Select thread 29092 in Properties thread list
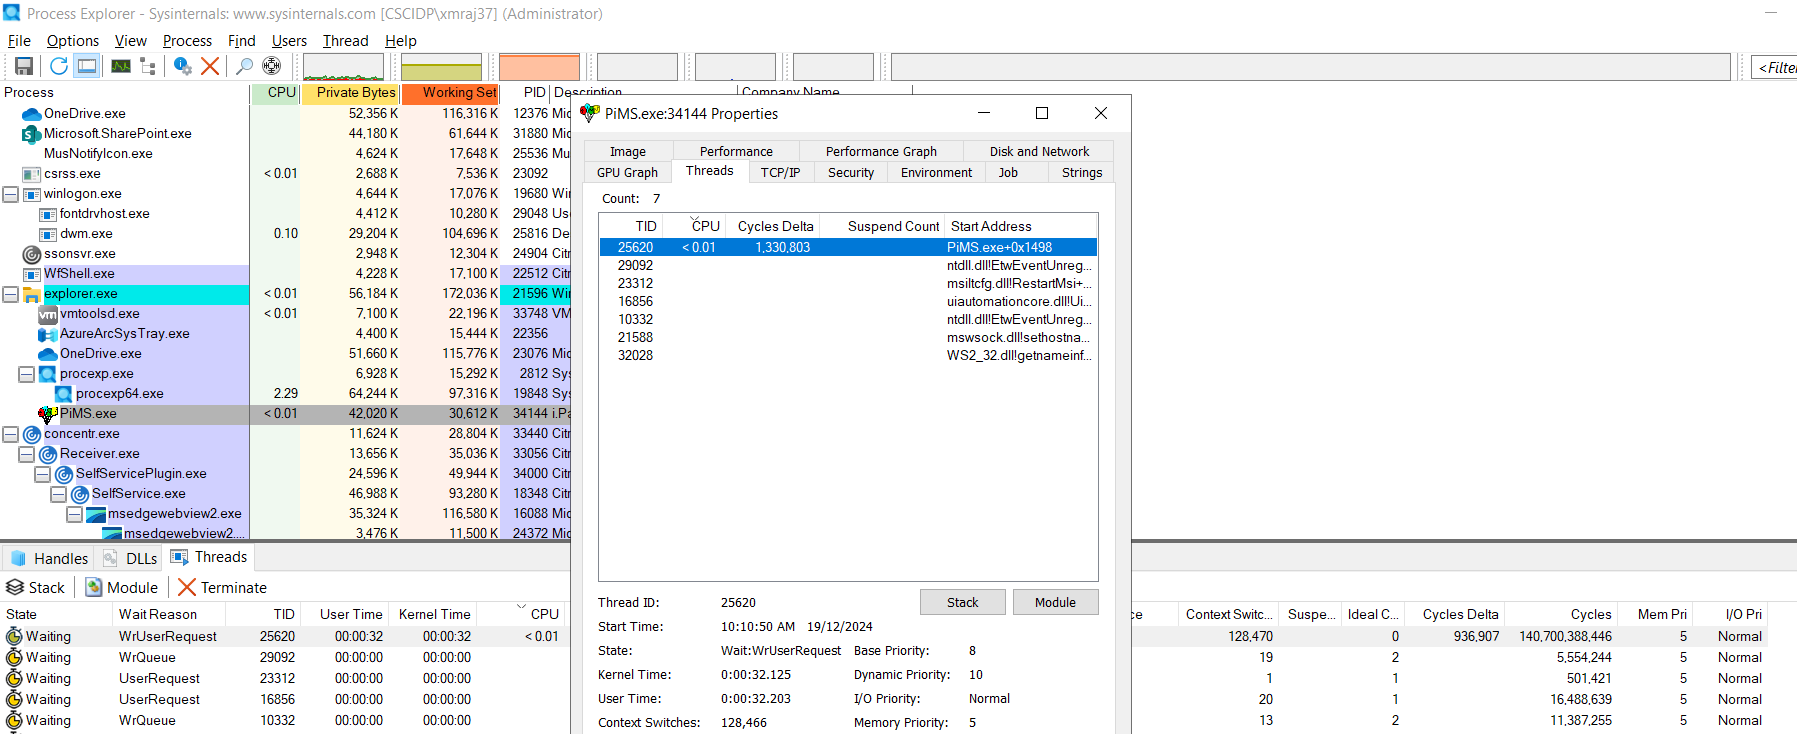1797x734 pixels. 848,266
